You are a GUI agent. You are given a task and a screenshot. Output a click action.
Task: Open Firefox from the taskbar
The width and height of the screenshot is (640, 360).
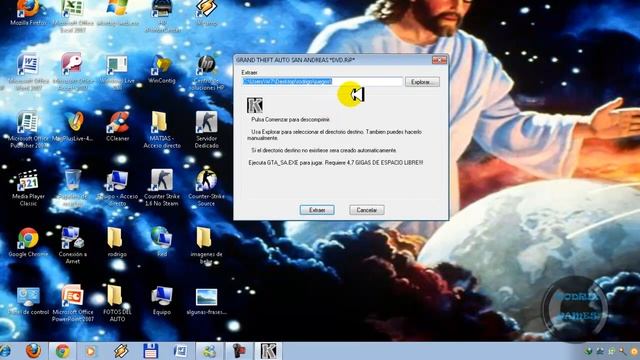click(x=33, y=351)
